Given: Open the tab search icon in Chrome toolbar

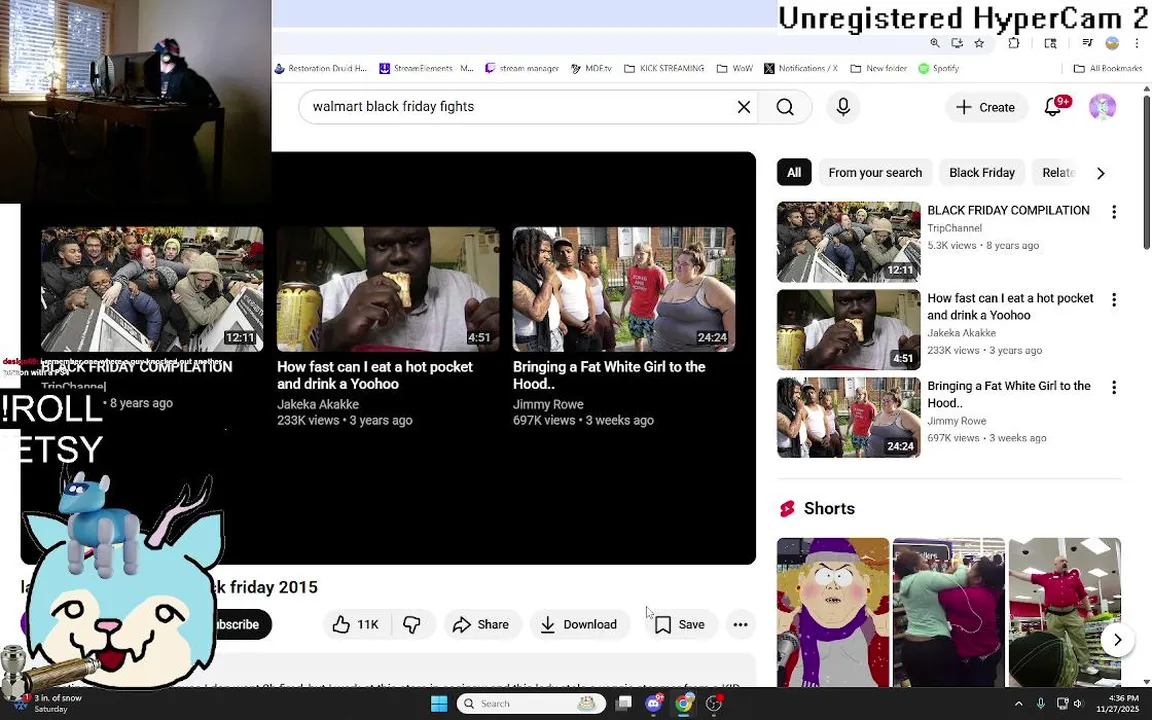Looking at the screenshot, I should pos(1051,43).
